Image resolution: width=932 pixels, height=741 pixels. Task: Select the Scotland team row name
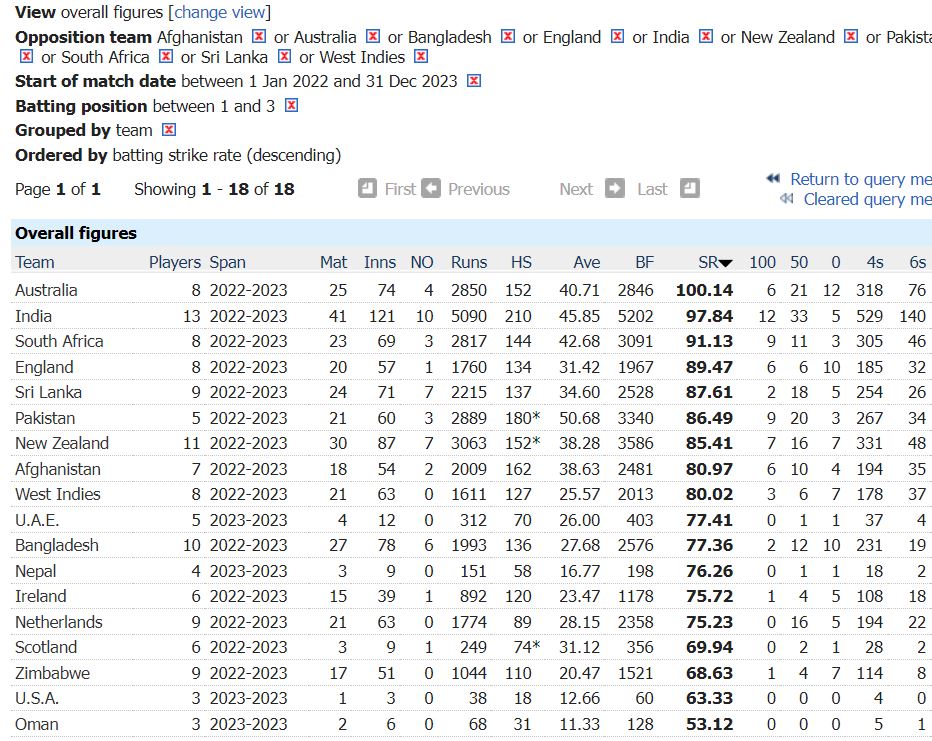tap(46, 647)
